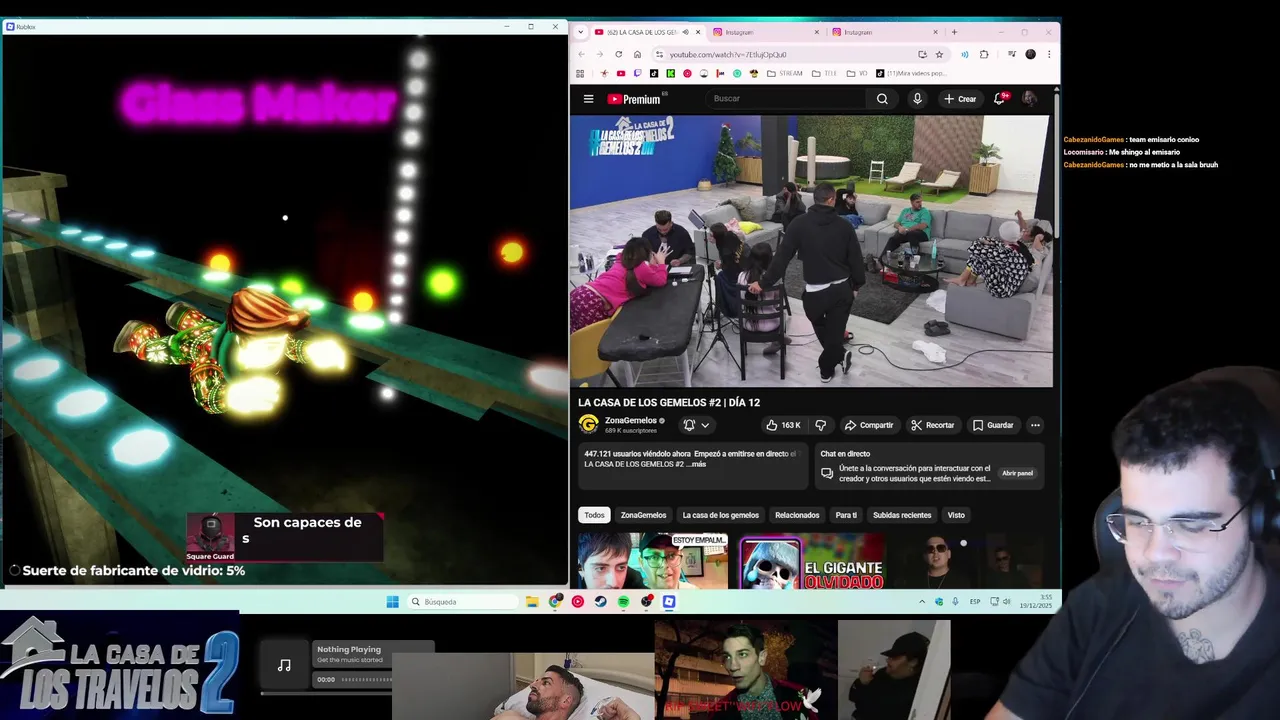Click the YouTube video player
Image resolution: width=1280 pixels, height=720 pixels.
811,250
